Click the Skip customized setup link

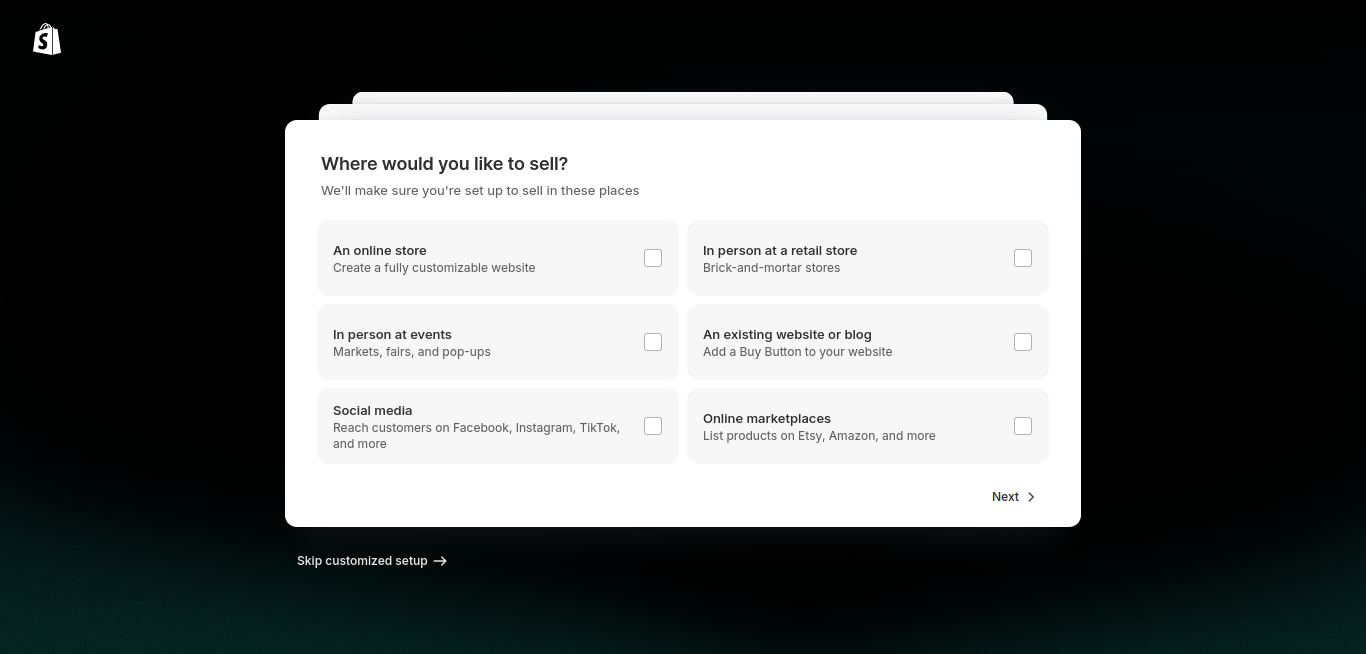tap(362, 561)
